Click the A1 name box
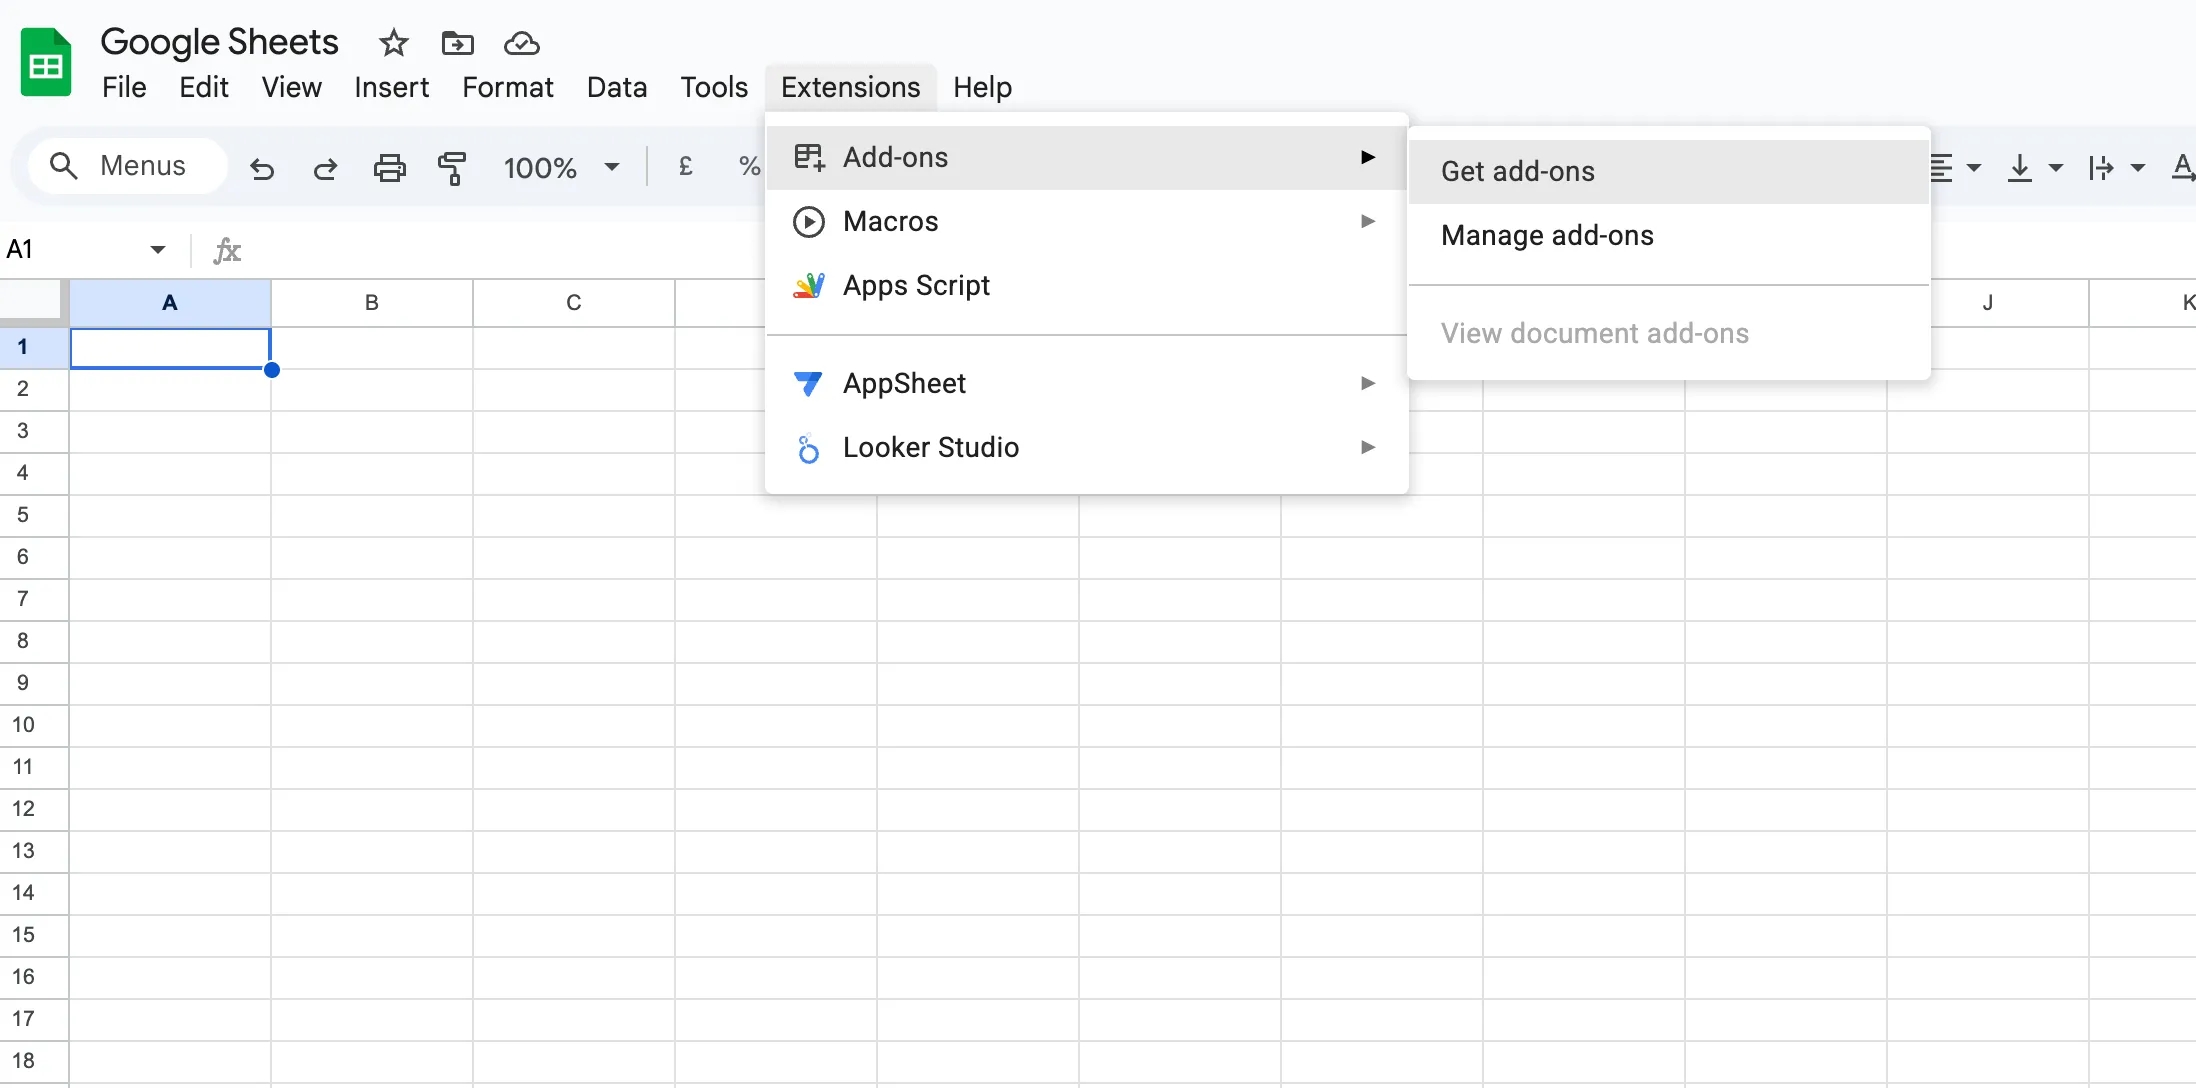This screenshot has height=1088, width=2196. [x=86, y=249]
